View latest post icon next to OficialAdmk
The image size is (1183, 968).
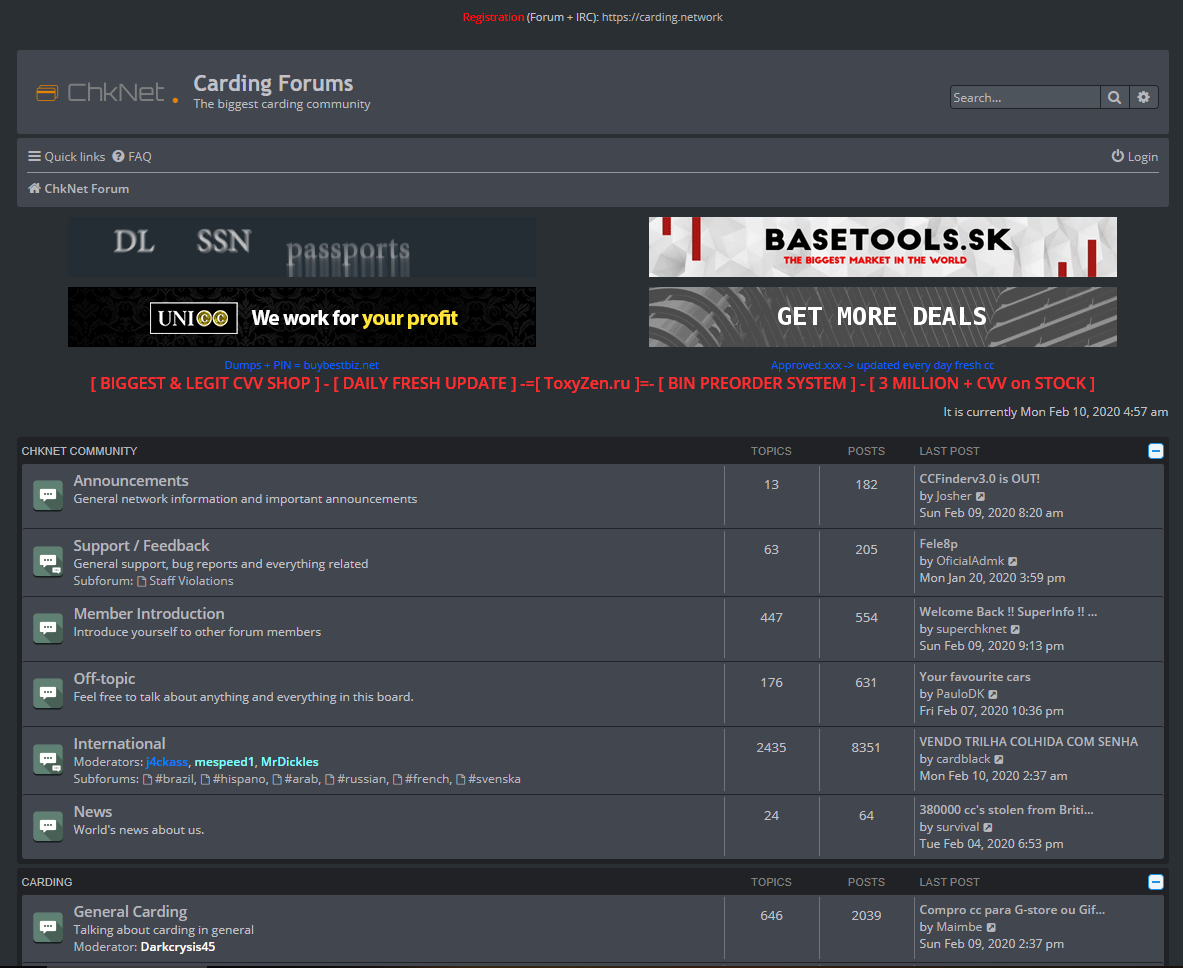(1012, 561)
